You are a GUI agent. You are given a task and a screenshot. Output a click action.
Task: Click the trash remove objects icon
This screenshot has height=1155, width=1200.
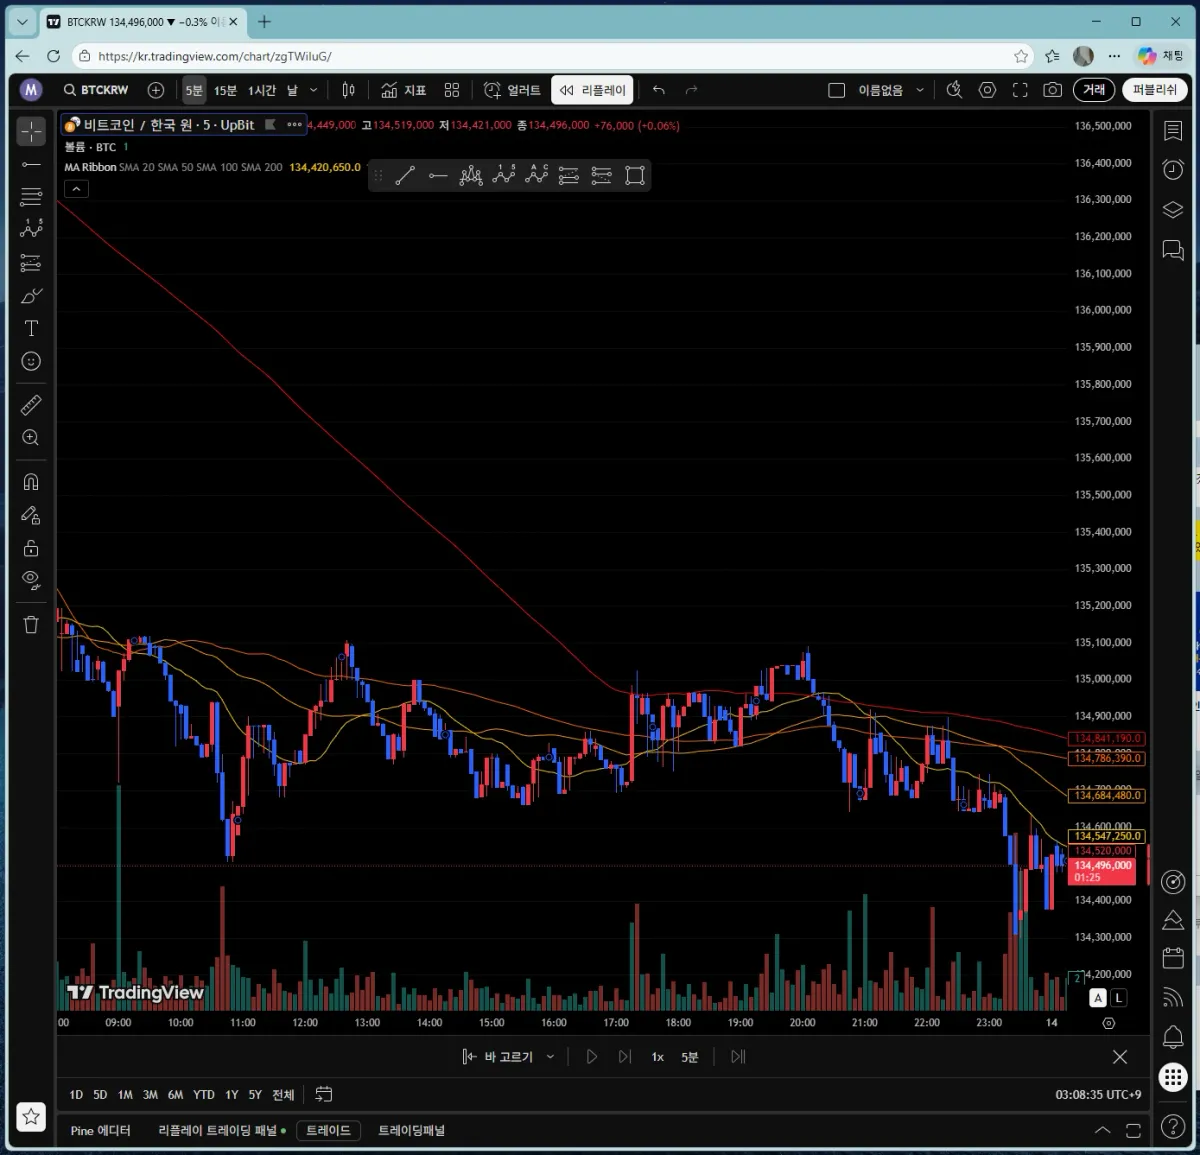[31, 624]
